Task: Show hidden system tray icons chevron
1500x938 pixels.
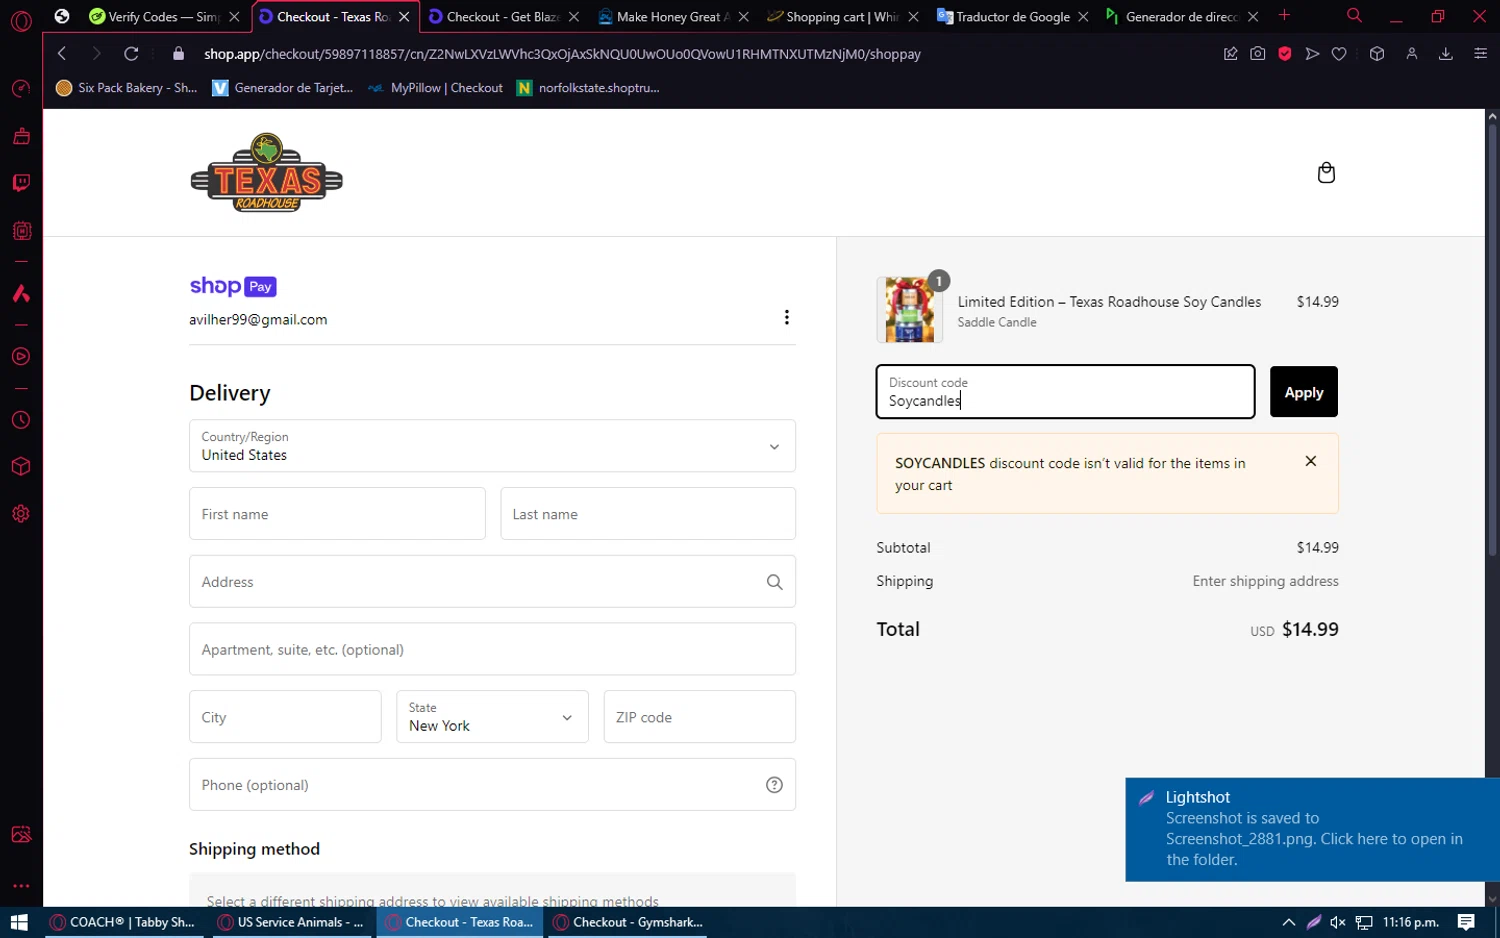Action: [1289, 922]
